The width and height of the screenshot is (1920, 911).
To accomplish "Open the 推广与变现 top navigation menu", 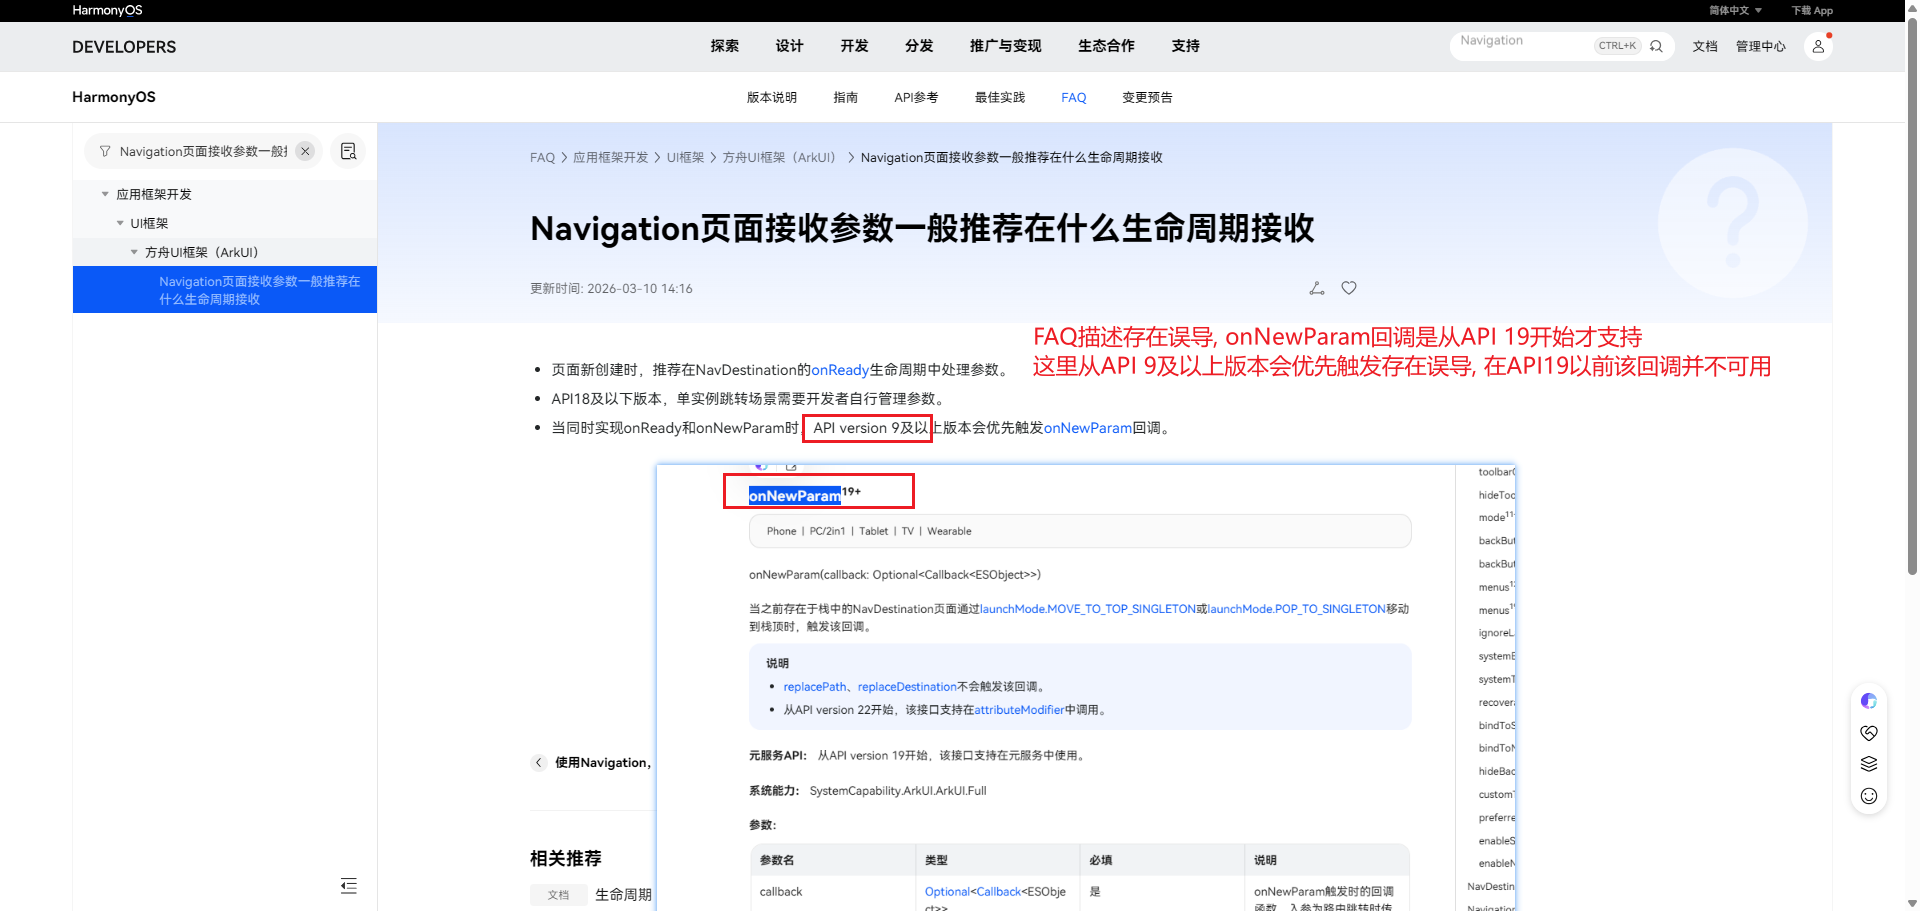I will click(x=1005, y=46).
